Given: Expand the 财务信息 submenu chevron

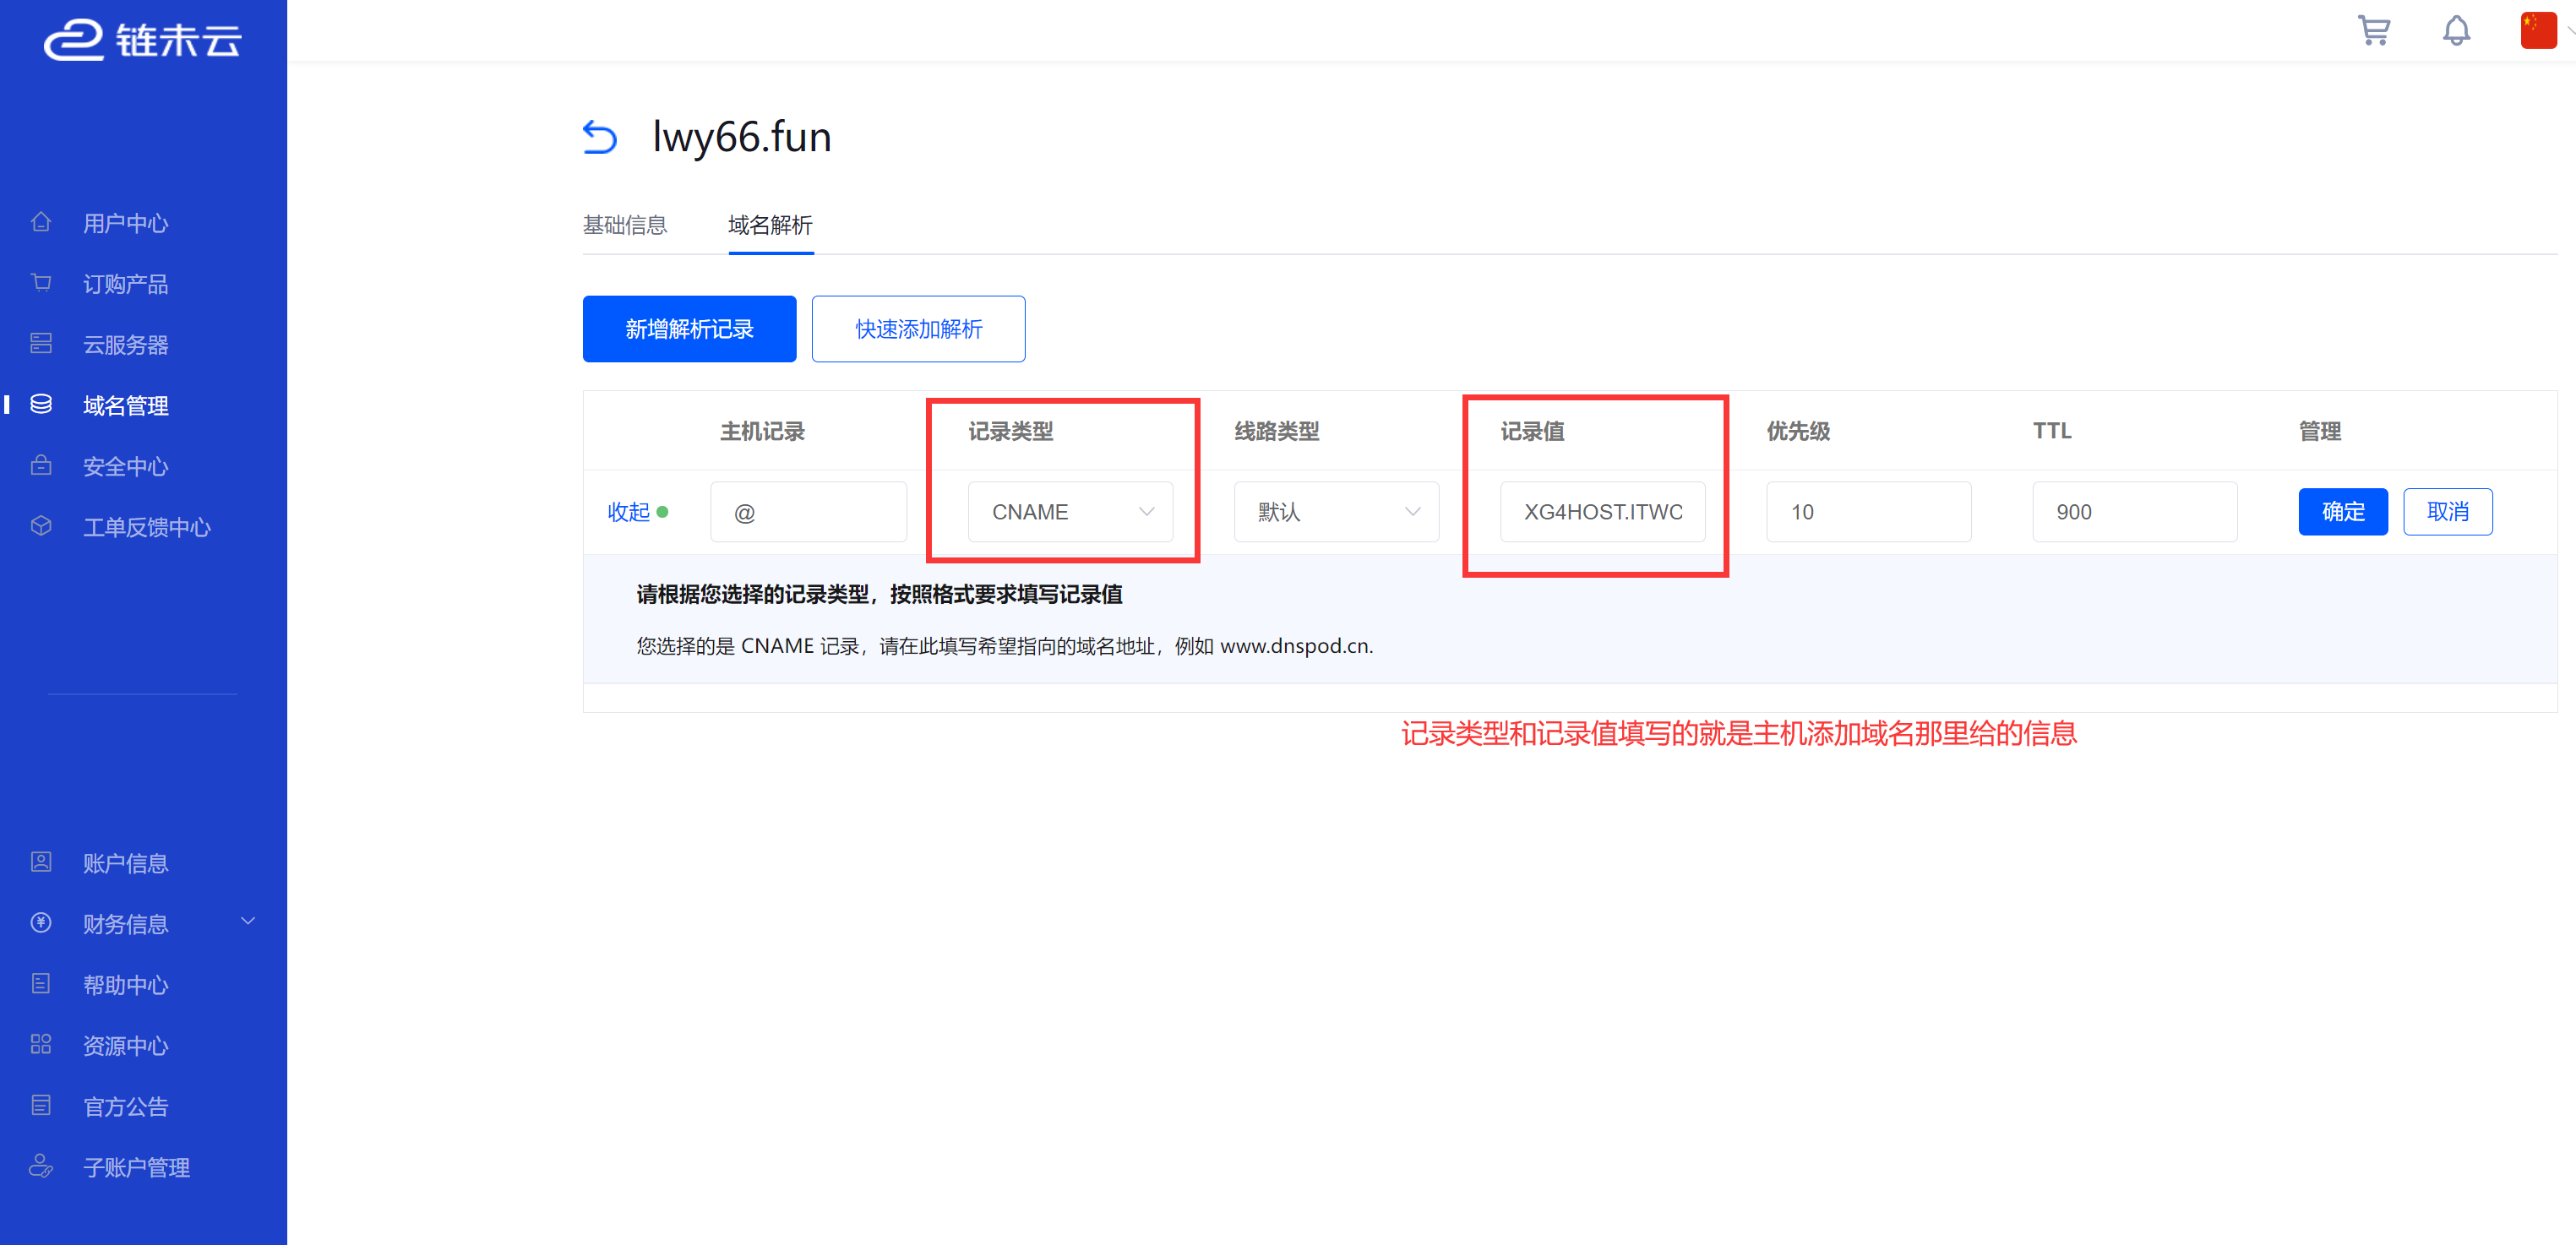Looking at the screenshot, I should tap(248, 922).
